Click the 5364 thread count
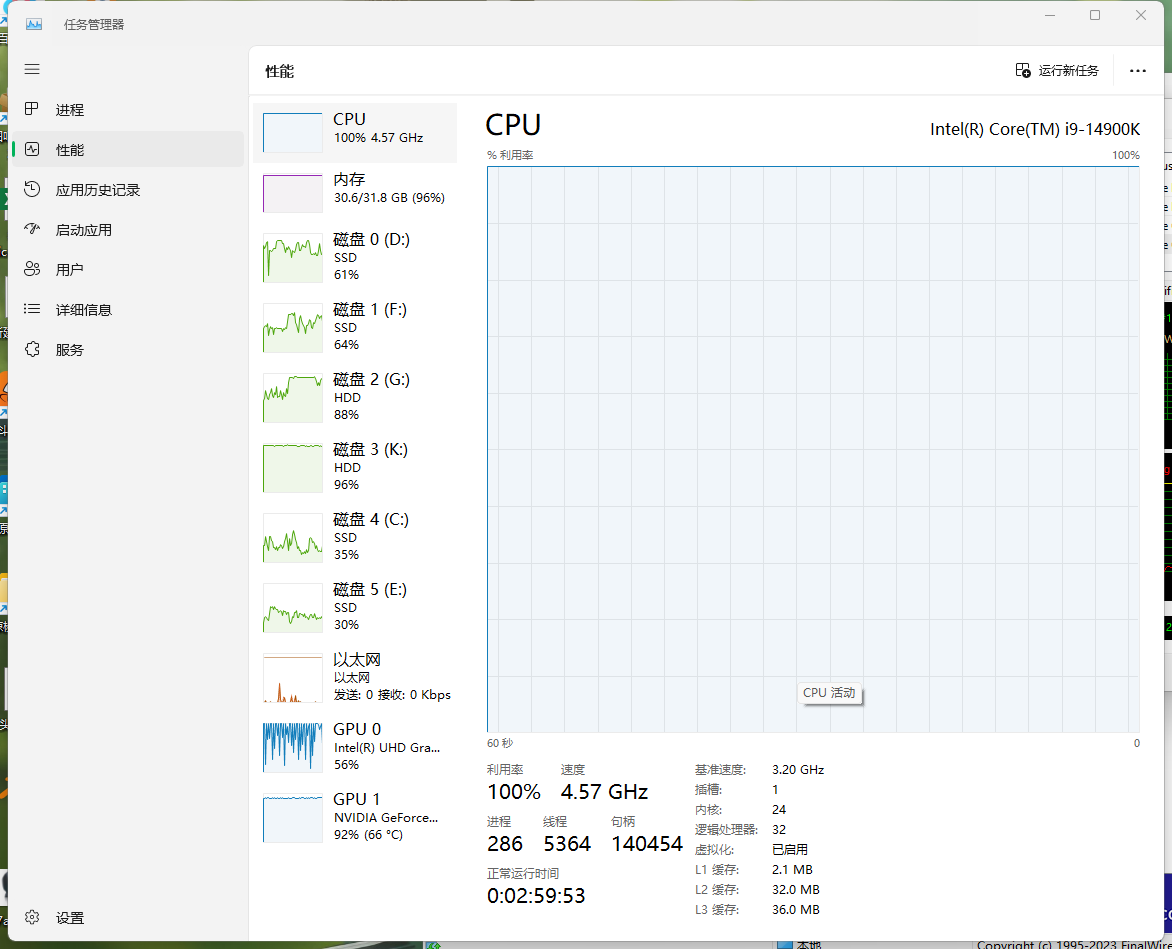 pos(567,844)
